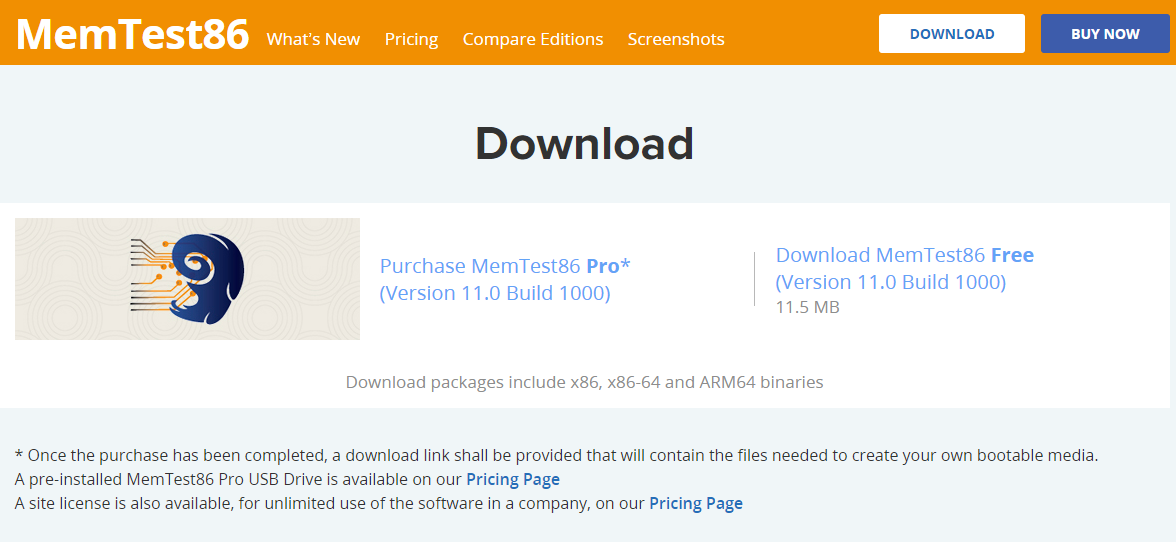The image size is (1176, 542).
Task: Open Compare Editions in the header
Action: [x=532, y=39]
